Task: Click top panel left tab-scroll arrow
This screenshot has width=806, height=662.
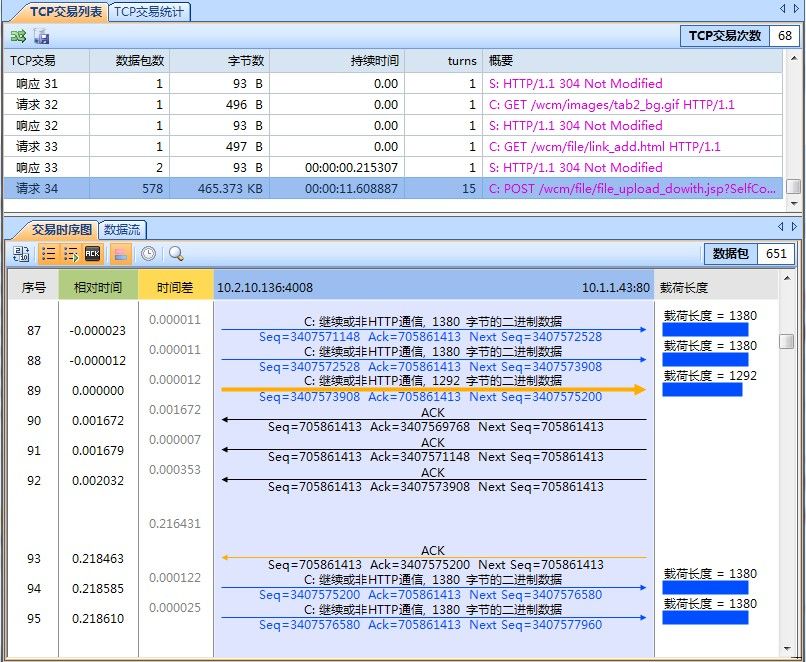Action: coord(782,9)
